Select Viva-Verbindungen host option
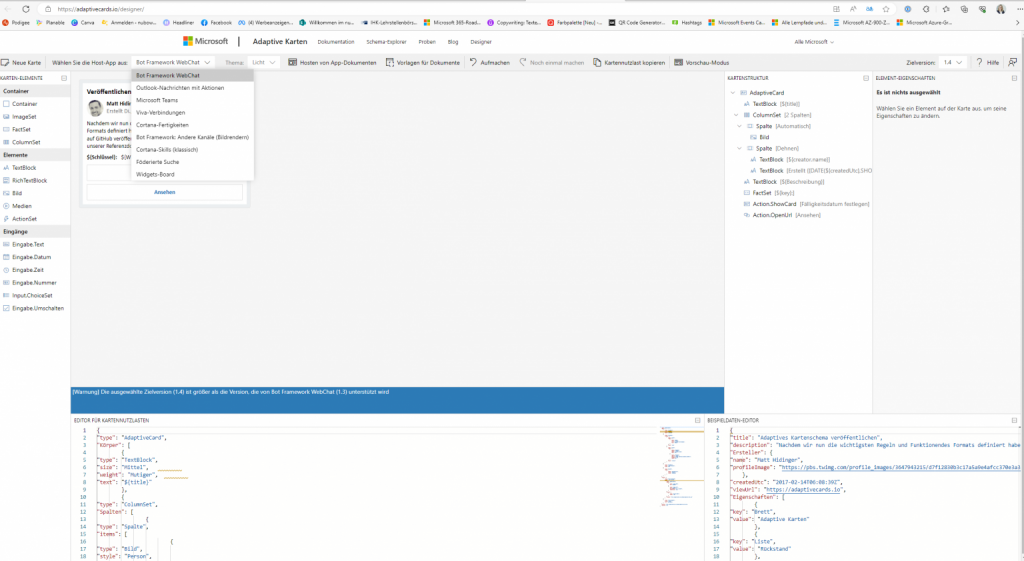This screenshot has width=1024, height=561. point(192,112)
